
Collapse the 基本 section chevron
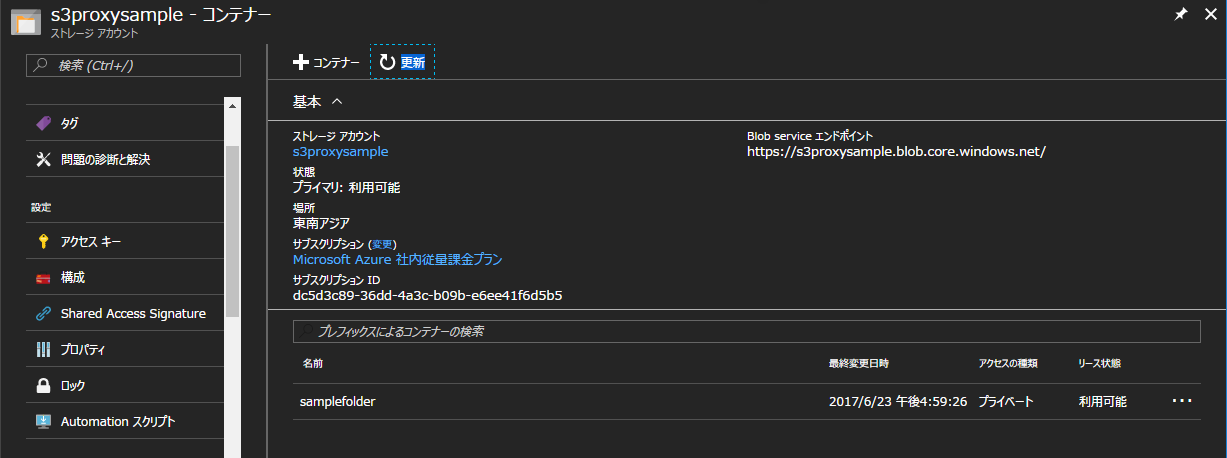coord(337,101)
